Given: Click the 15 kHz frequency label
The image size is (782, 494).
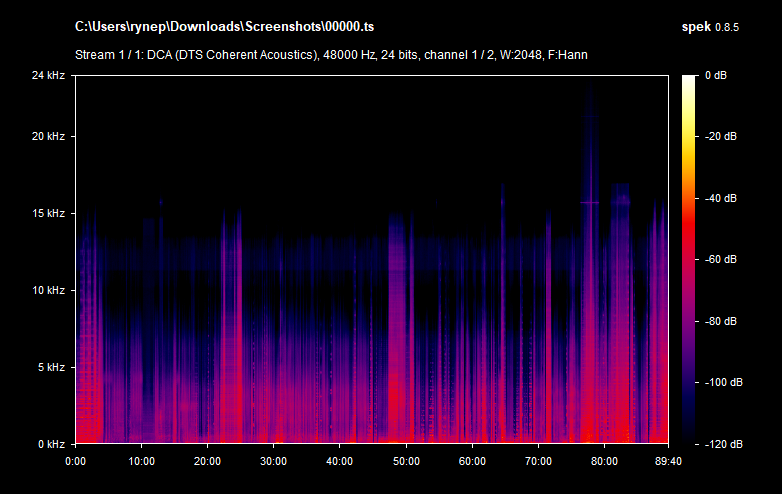Looking at the screenshot, I should click(47, 214).
